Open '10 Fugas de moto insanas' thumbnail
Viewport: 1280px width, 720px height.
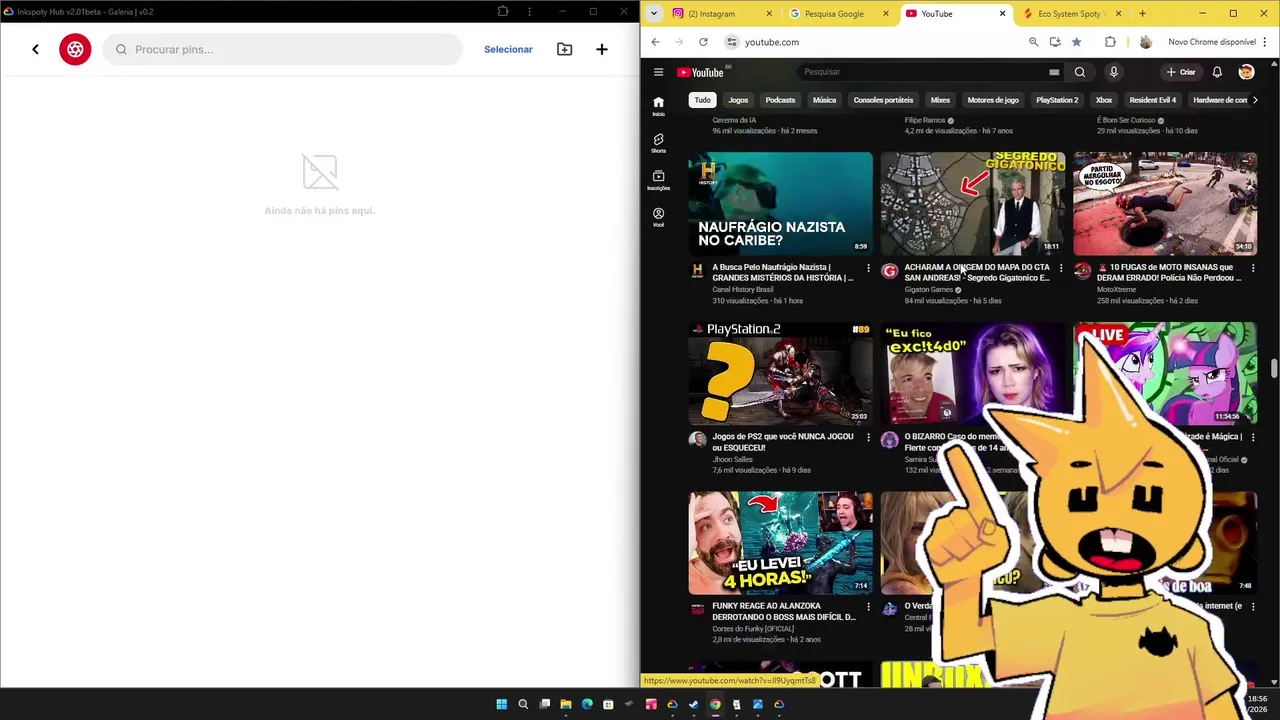coord(1165,203)
